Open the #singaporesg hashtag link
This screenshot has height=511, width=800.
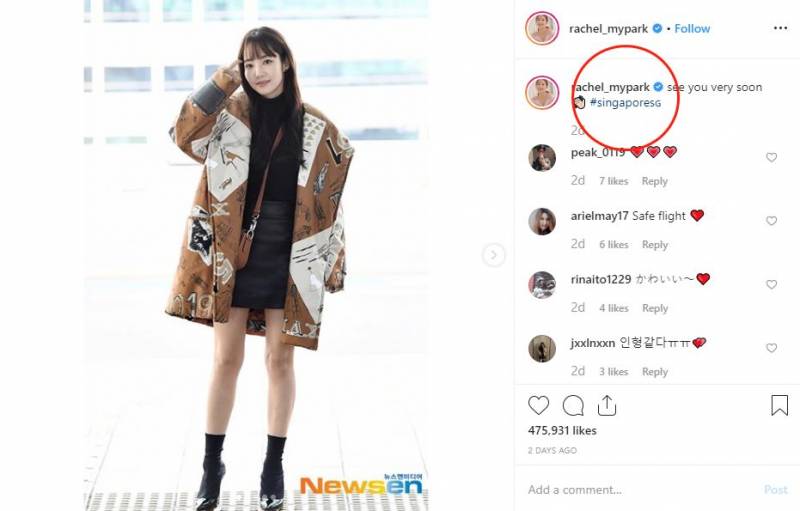pos(625,103)
